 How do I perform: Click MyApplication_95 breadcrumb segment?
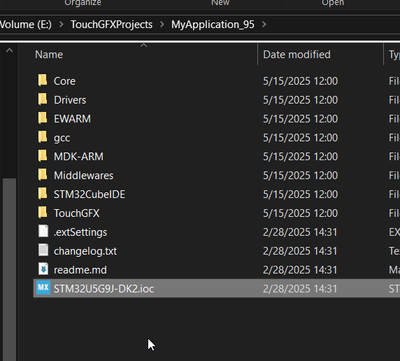213,24
